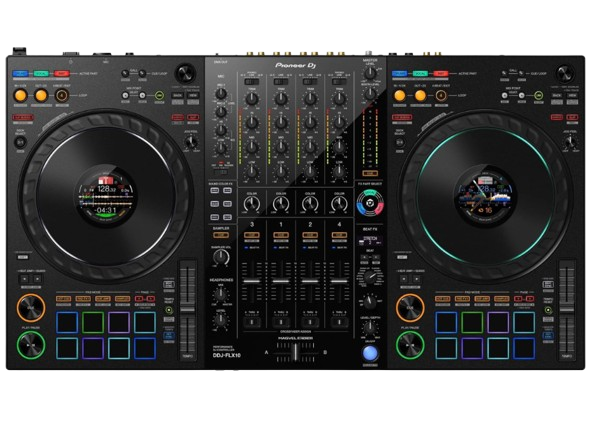Tap the first blue performance pad on right deck
Screen dimensions: 593x421
446,322
